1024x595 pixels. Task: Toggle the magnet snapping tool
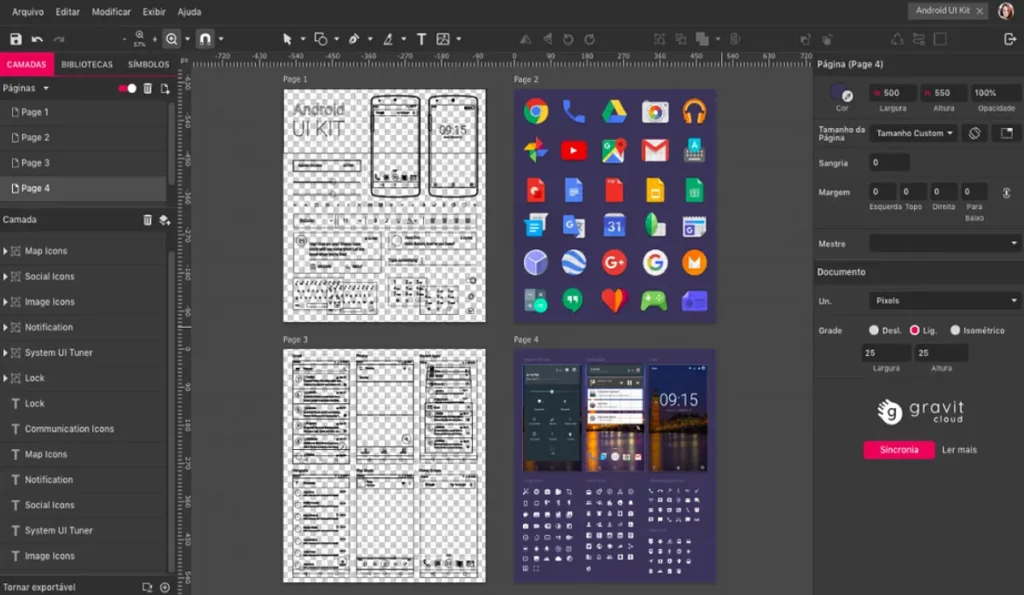205,39
